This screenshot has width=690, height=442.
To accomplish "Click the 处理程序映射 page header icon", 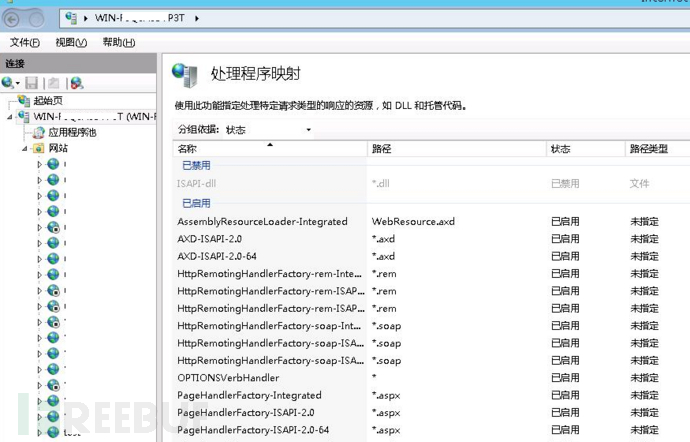I will 185,75.
